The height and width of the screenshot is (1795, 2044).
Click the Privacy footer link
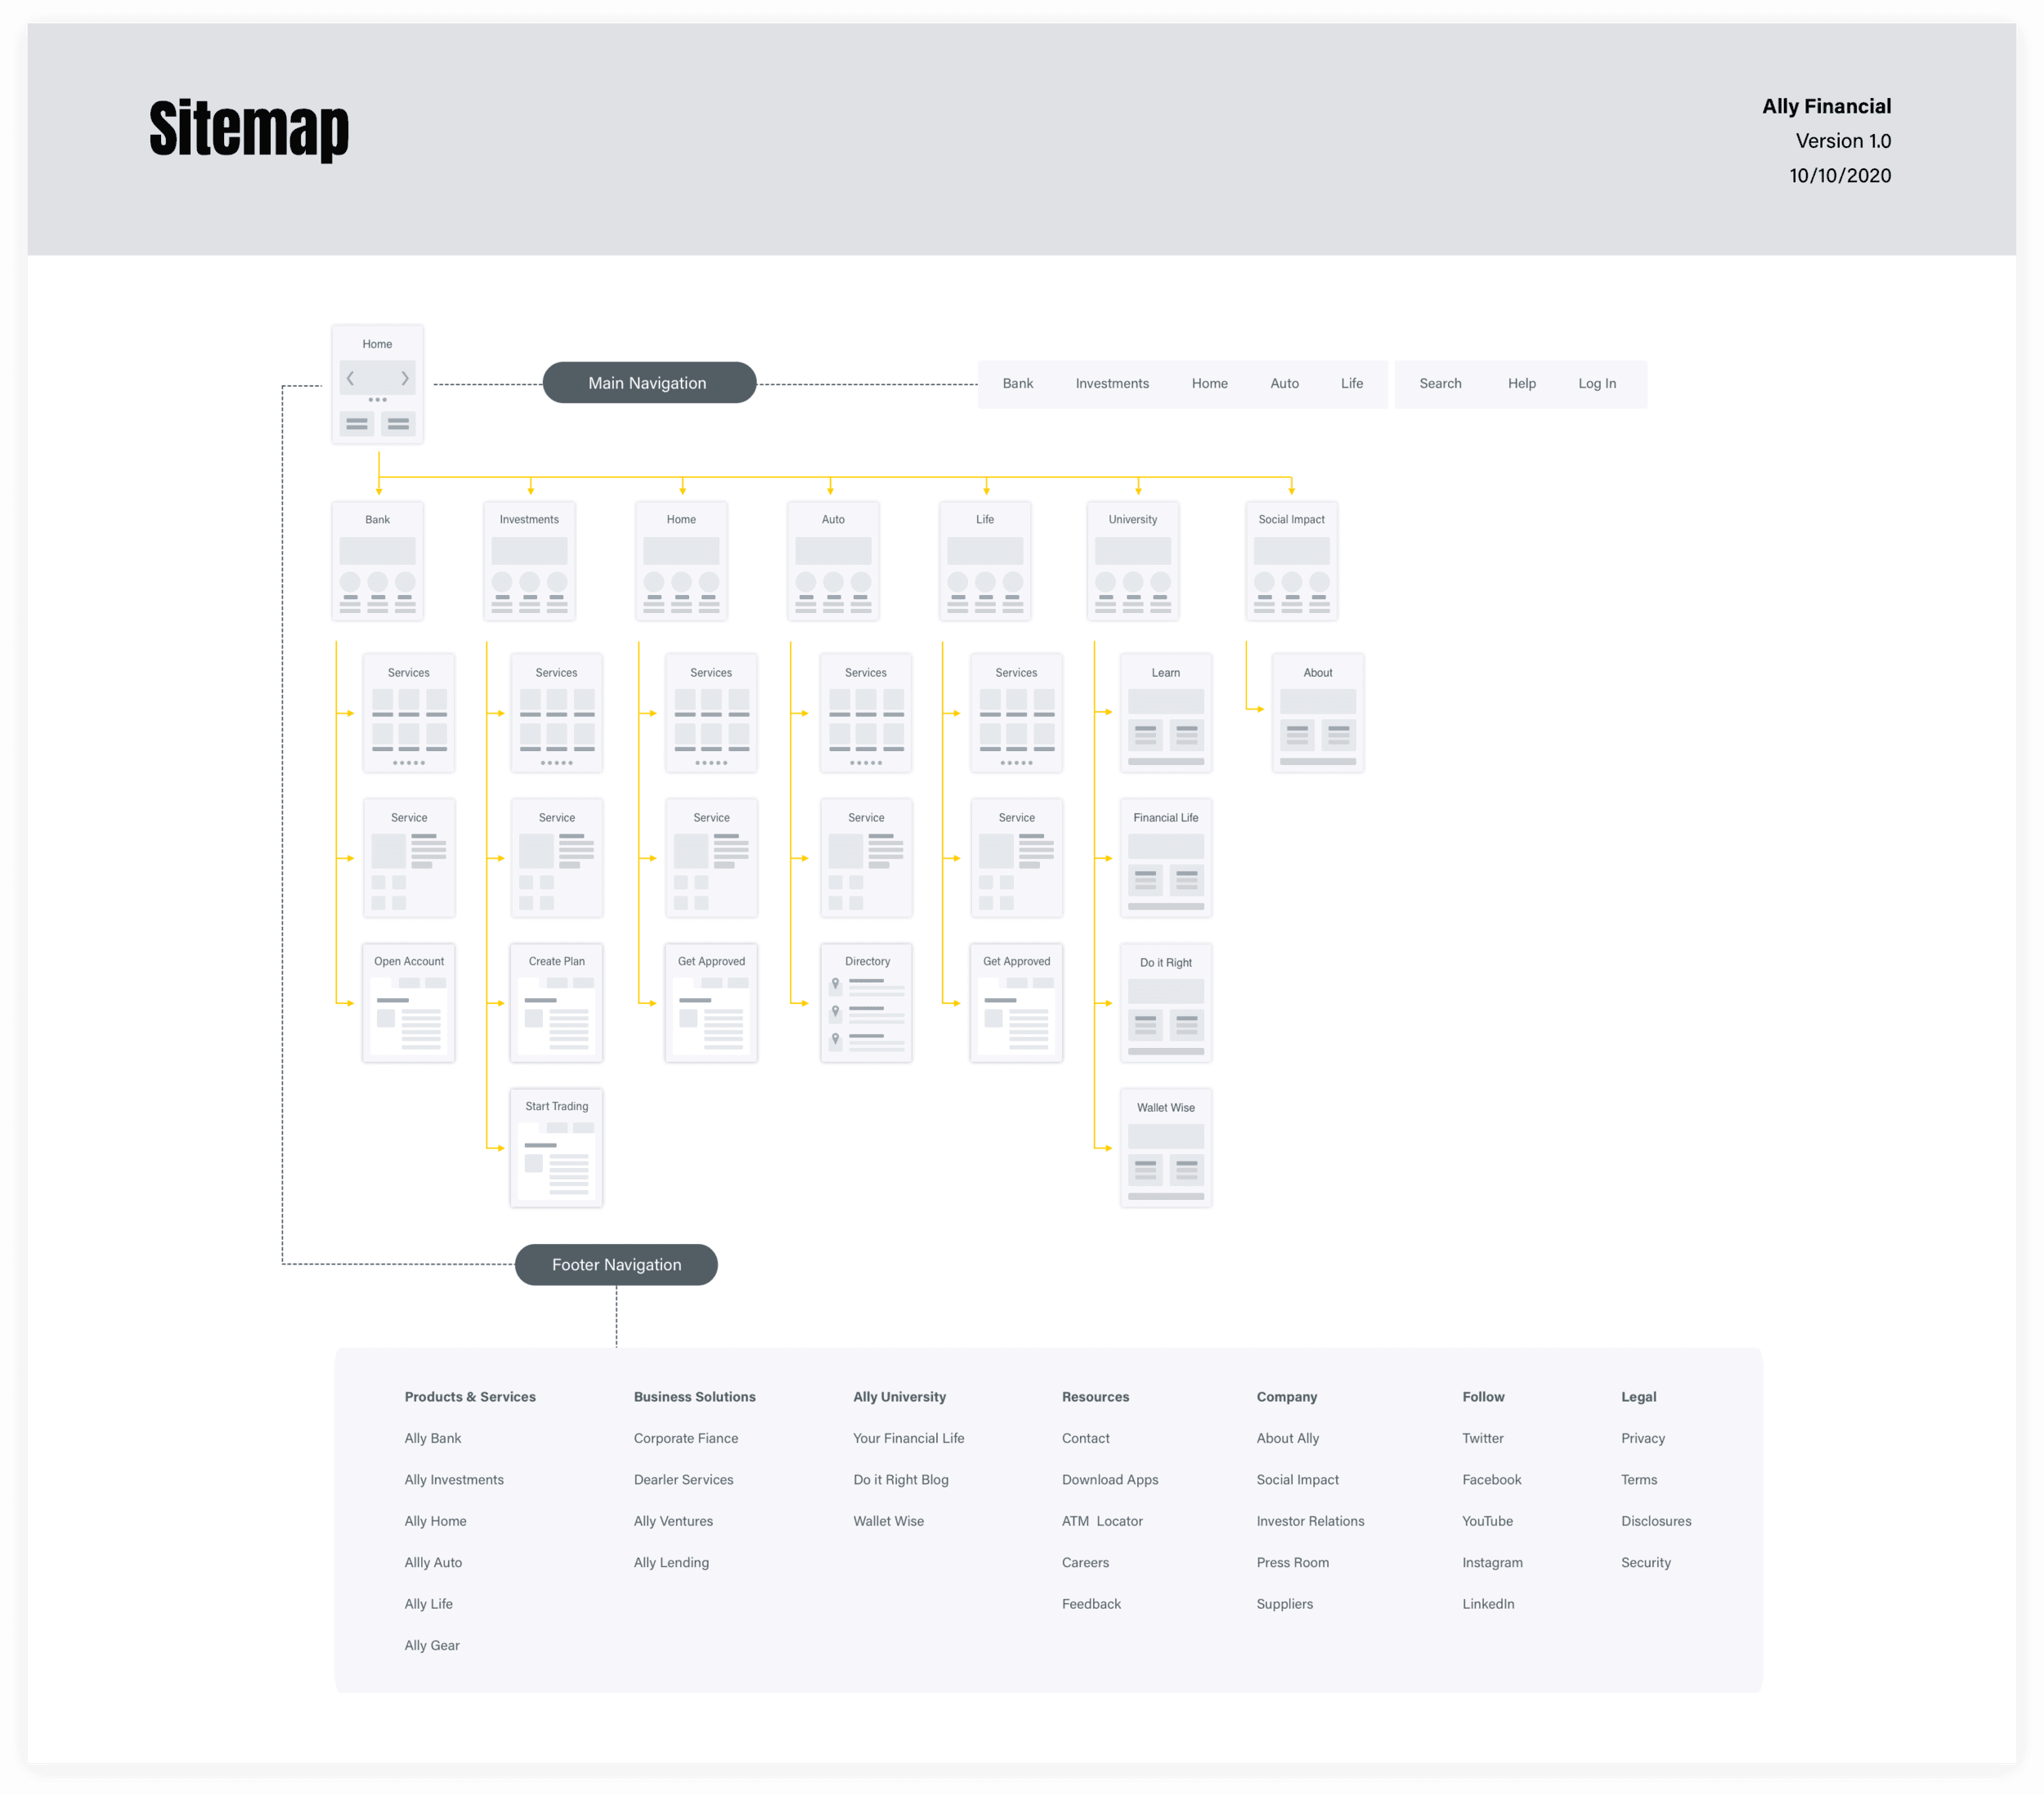click(1643, 1438)
